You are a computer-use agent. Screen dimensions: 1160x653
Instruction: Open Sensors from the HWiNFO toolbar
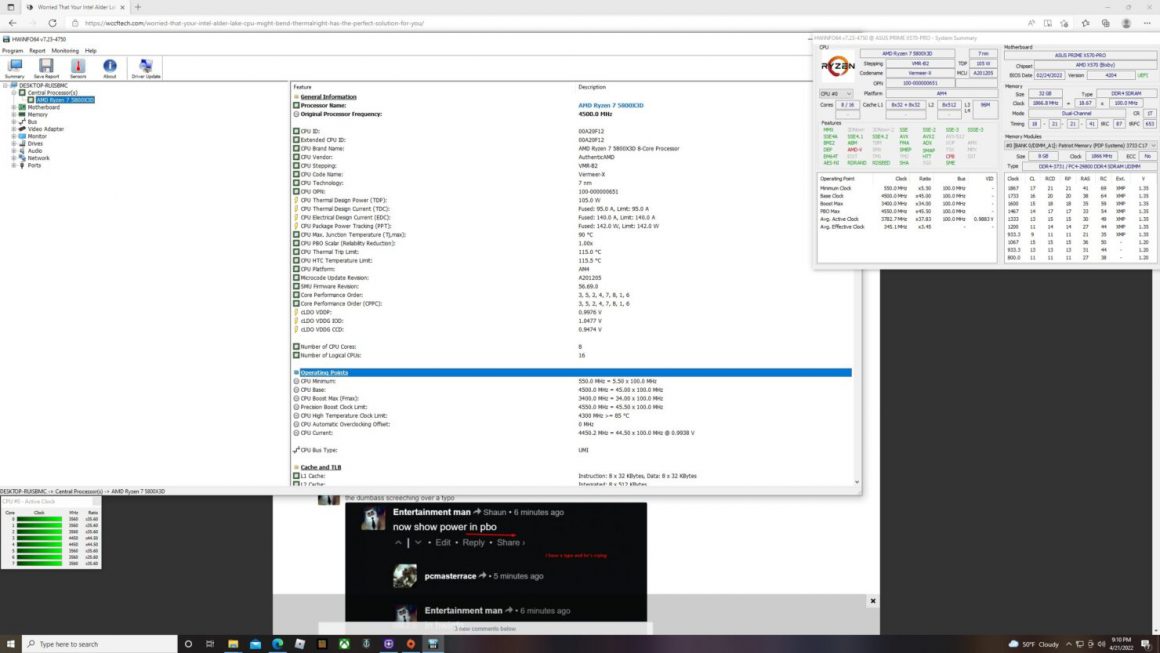(x=78, y=64)
